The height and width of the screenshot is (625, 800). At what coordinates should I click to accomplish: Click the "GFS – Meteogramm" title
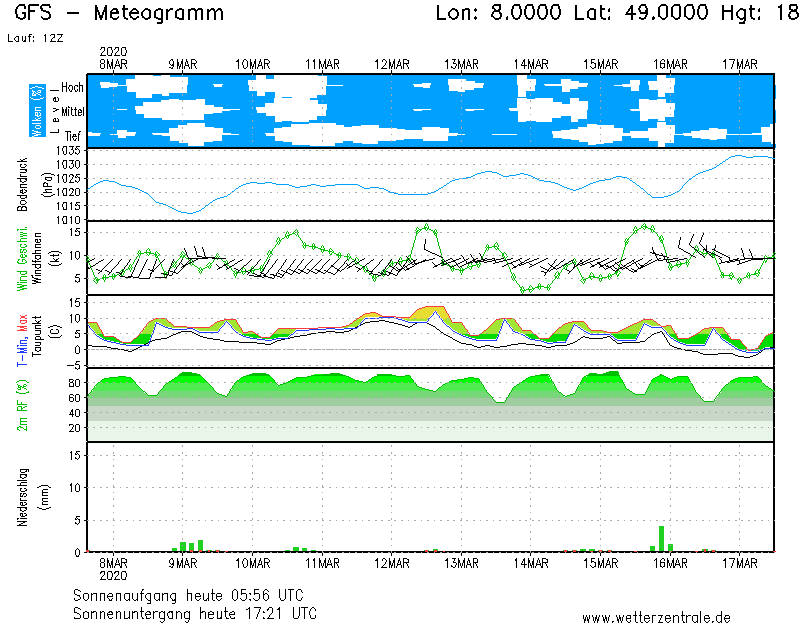coord(119,13)
